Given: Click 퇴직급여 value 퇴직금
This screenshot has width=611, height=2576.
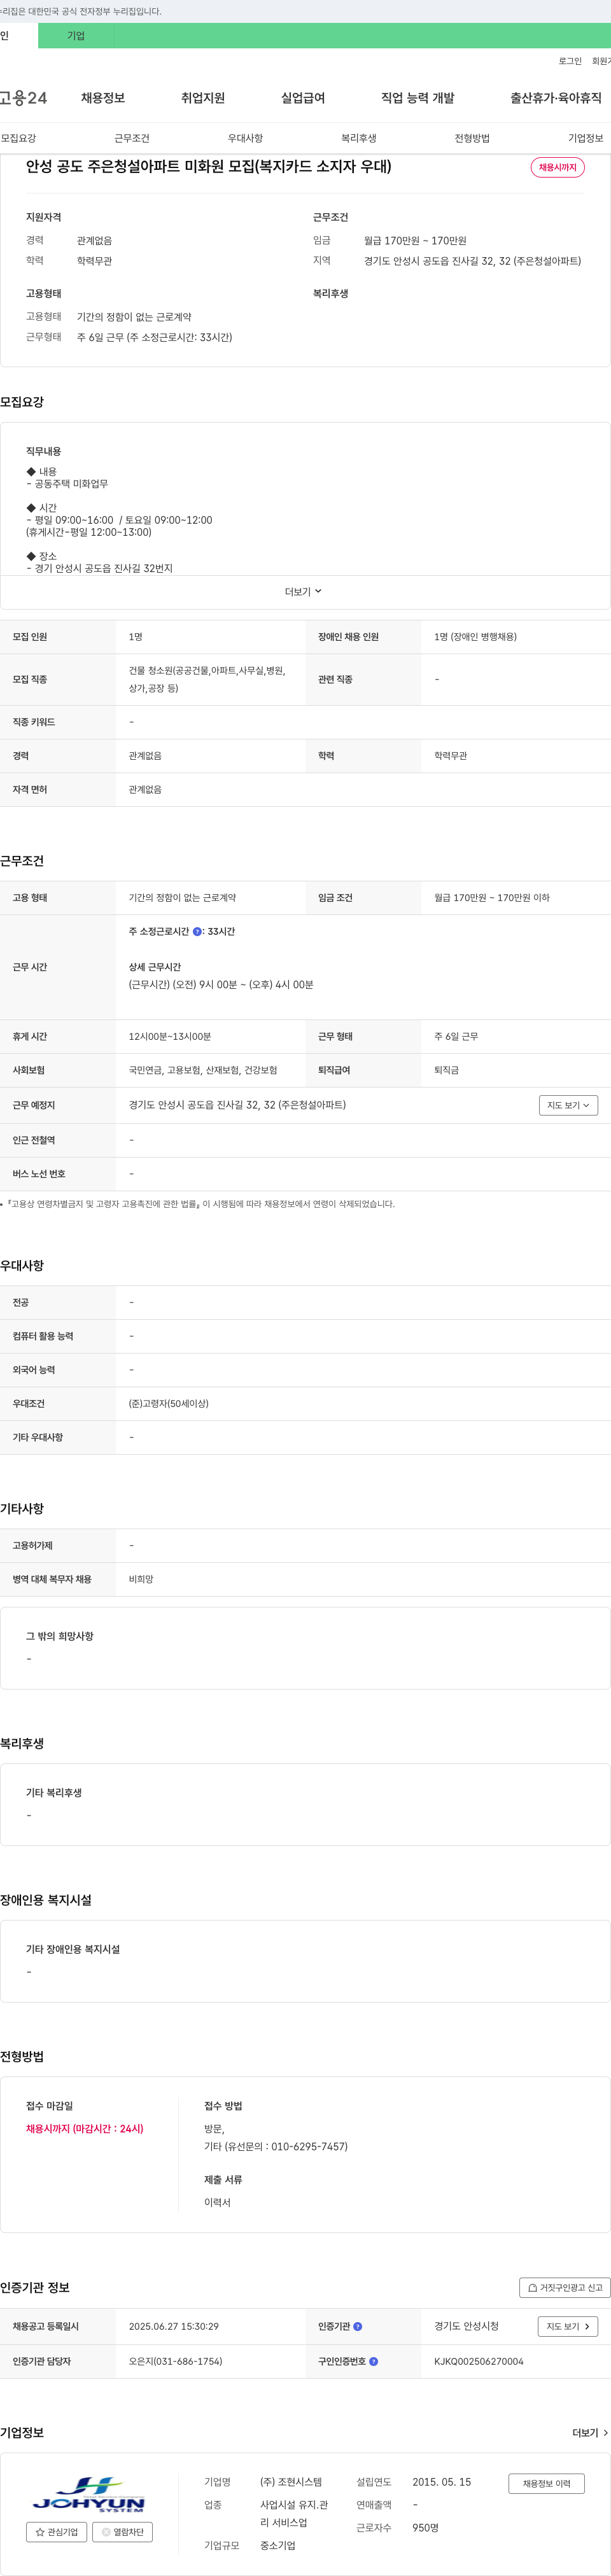Looking at the screenshot, I should click(x=446, y=1071).
